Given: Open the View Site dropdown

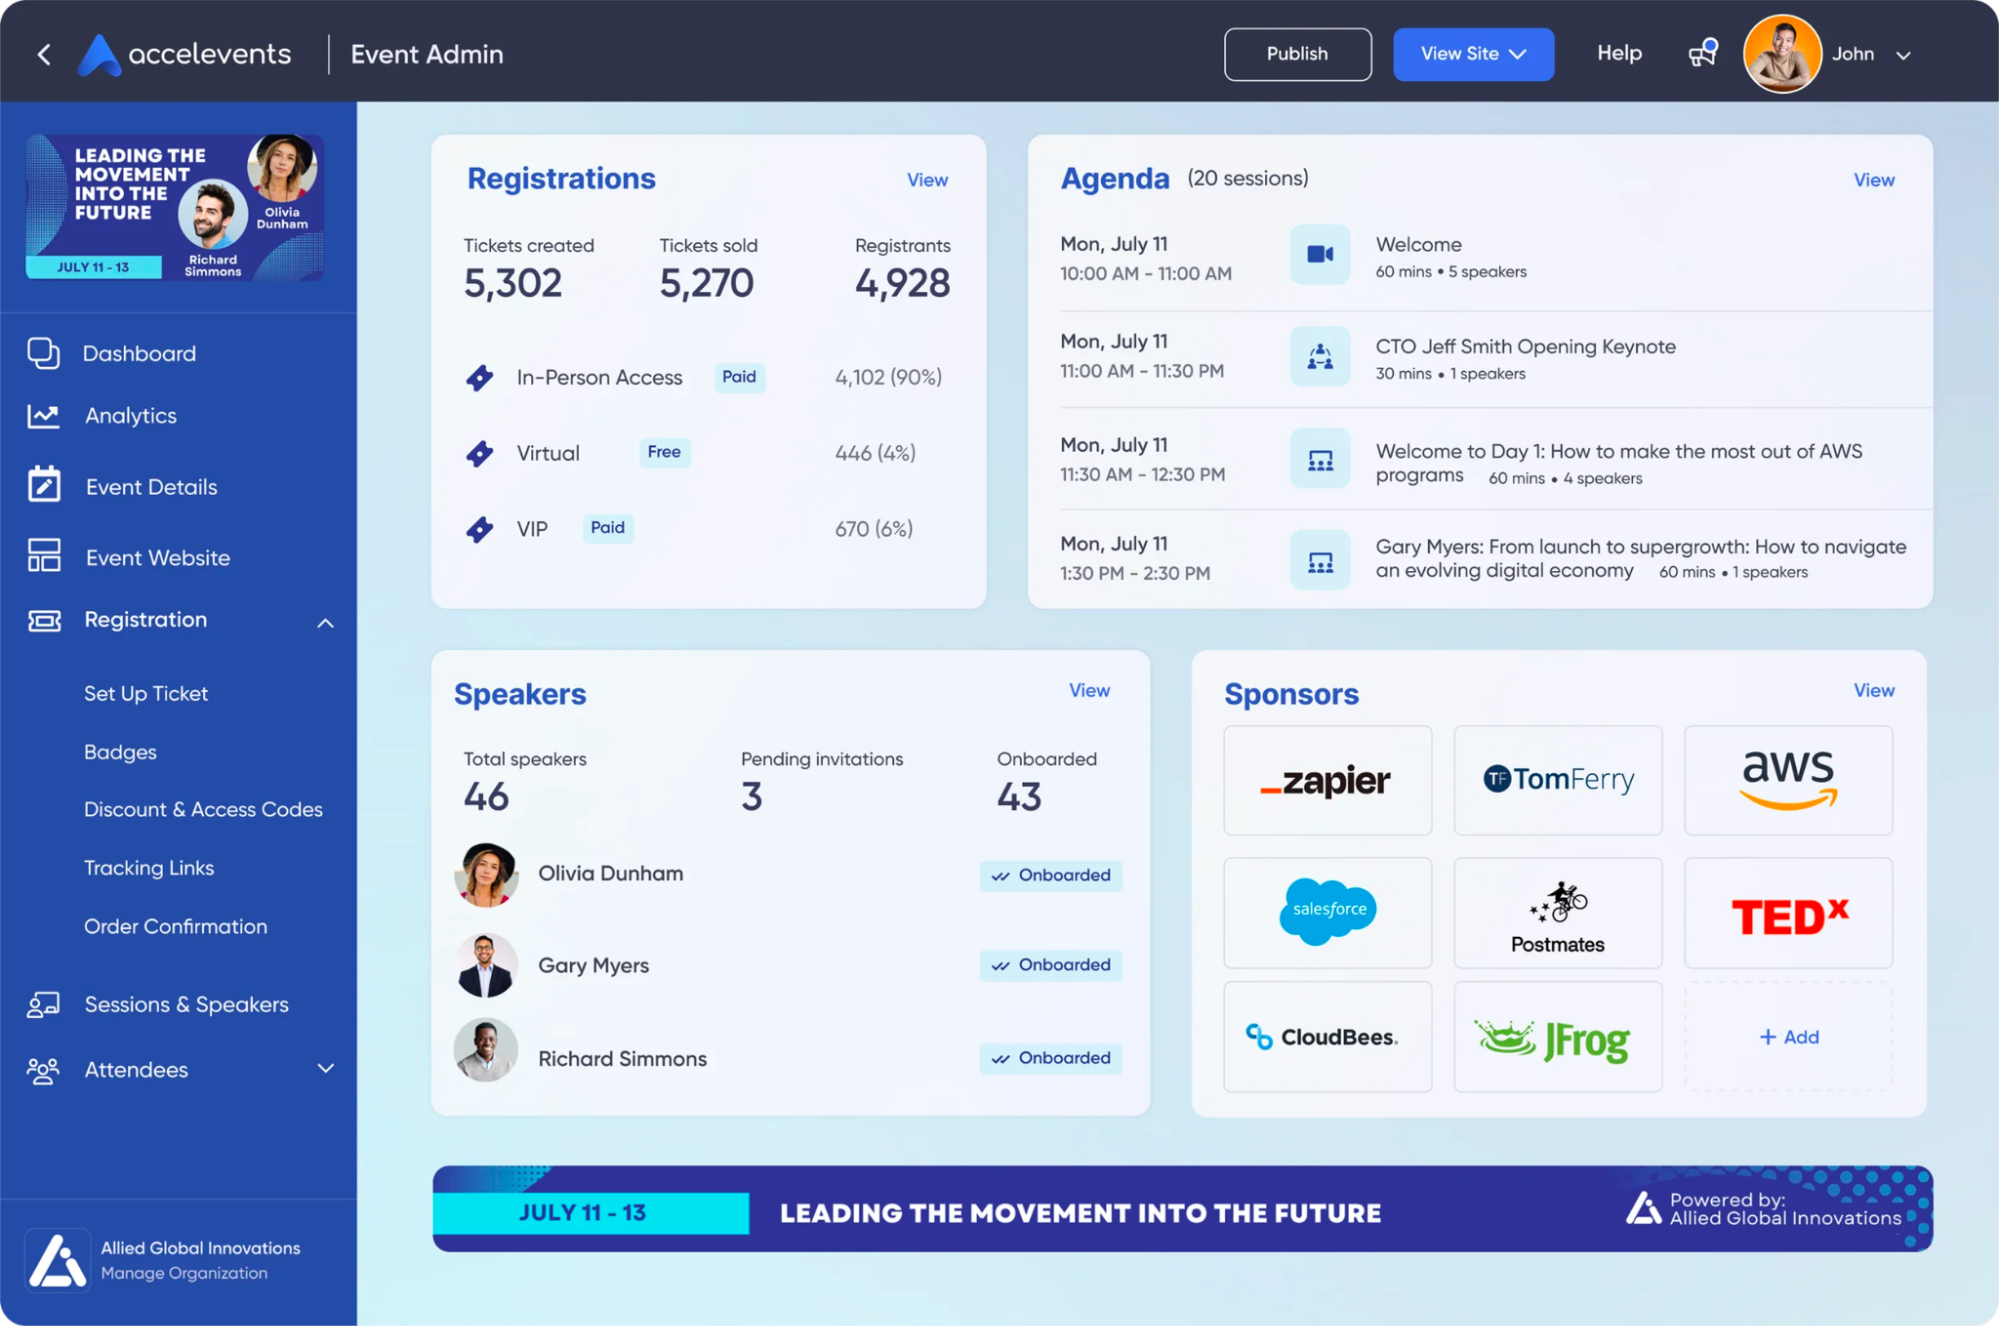Looking at the screenshot, I should tap(1472, 54).
